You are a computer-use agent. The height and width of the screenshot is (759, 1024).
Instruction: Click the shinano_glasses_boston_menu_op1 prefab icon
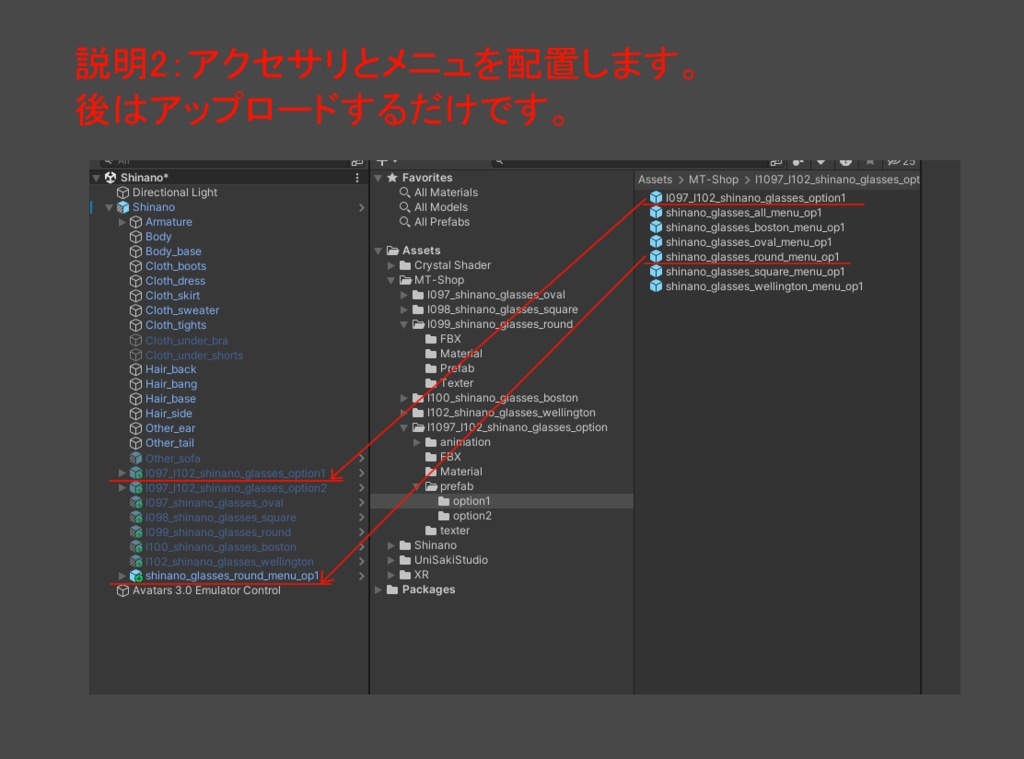pos(656,227)
